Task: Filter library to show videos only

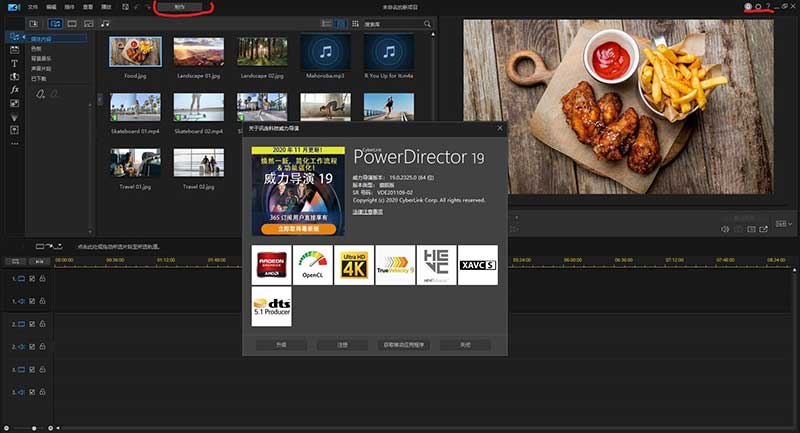Action: [x=72, y=23]
